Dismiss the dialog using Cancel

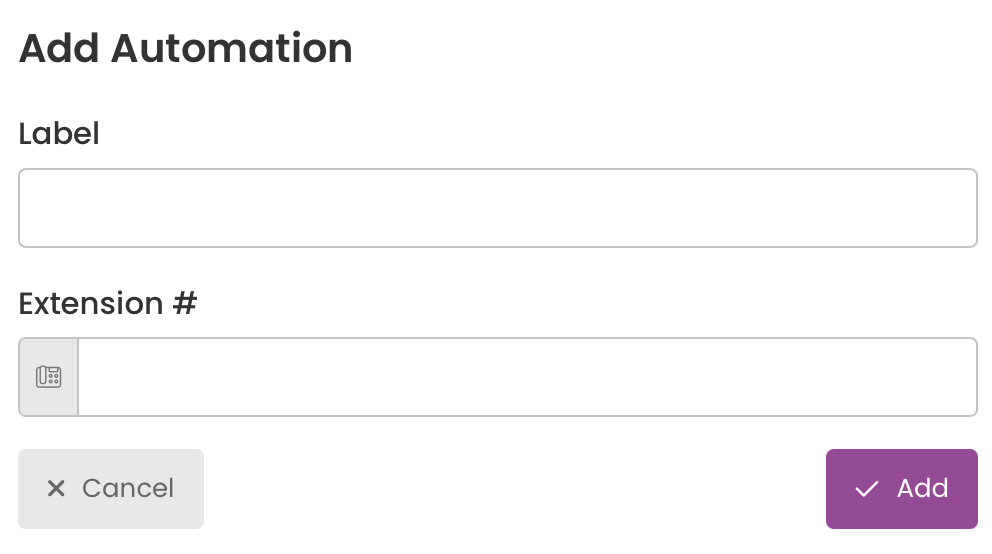pyautogui.click(x=111, y=489)
